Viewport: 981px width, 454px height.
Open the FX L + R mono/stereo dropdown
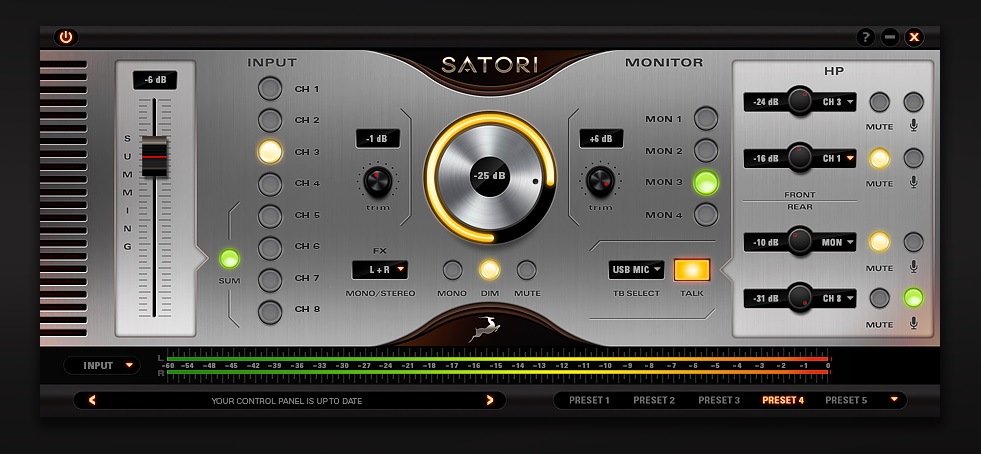[x=380, y=269]
